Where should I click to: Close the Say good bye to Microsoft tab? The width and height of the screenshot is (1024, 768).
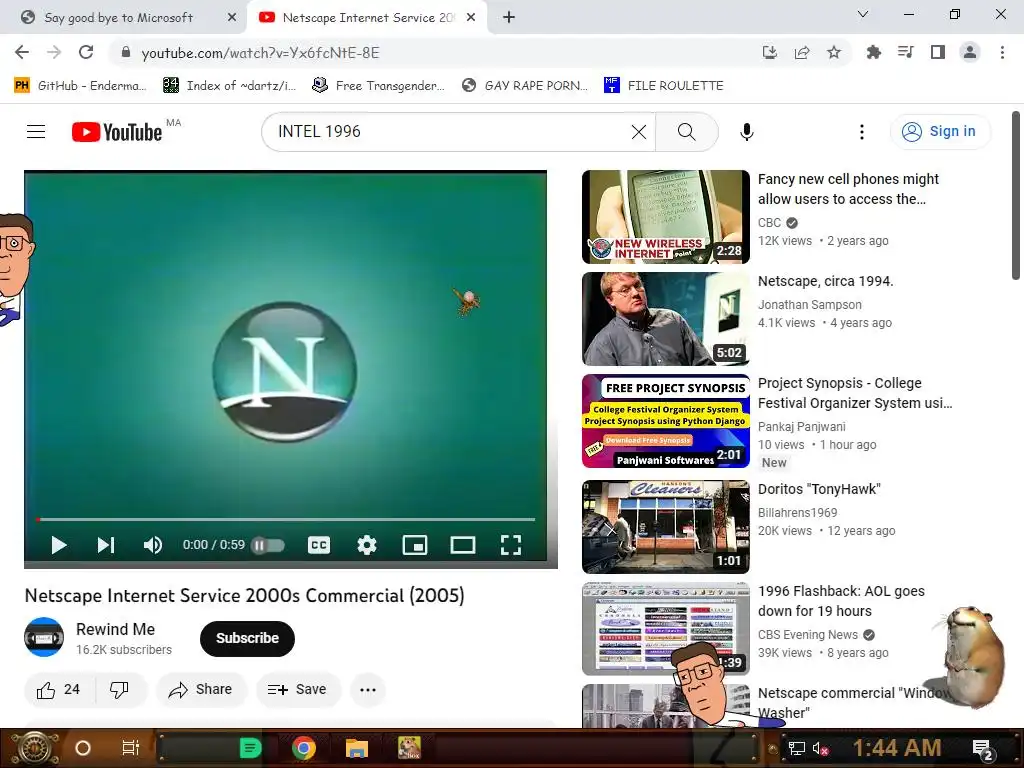coord(231,18)
